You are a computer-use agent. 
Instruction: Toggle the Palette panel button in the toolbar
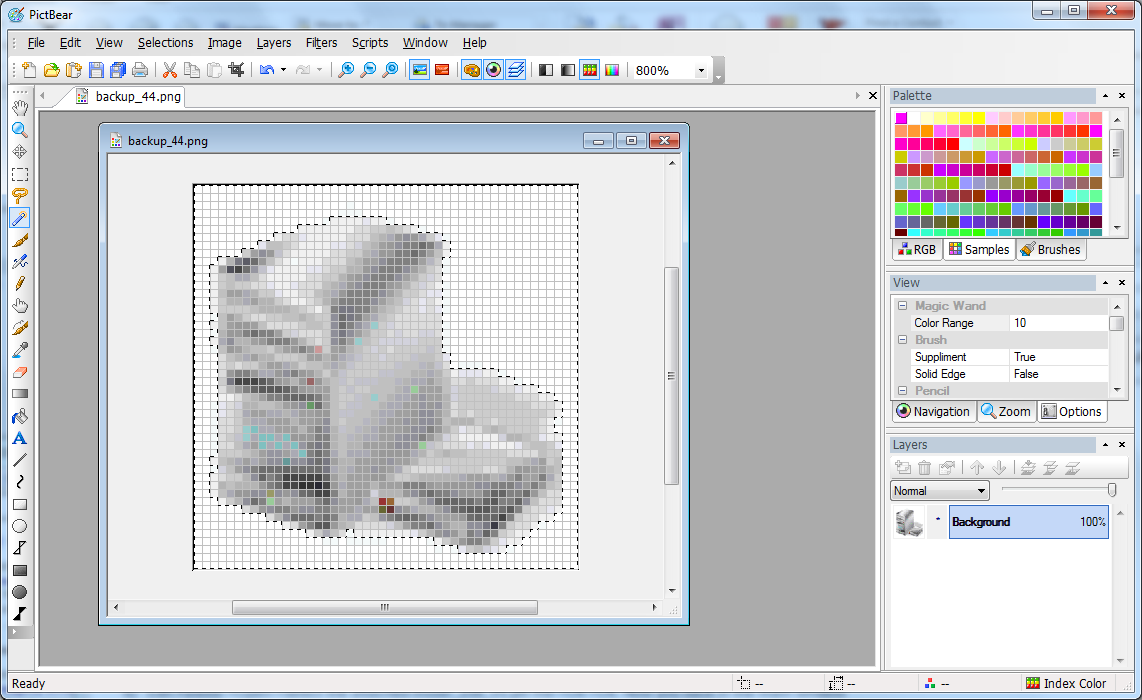[470, 70]
